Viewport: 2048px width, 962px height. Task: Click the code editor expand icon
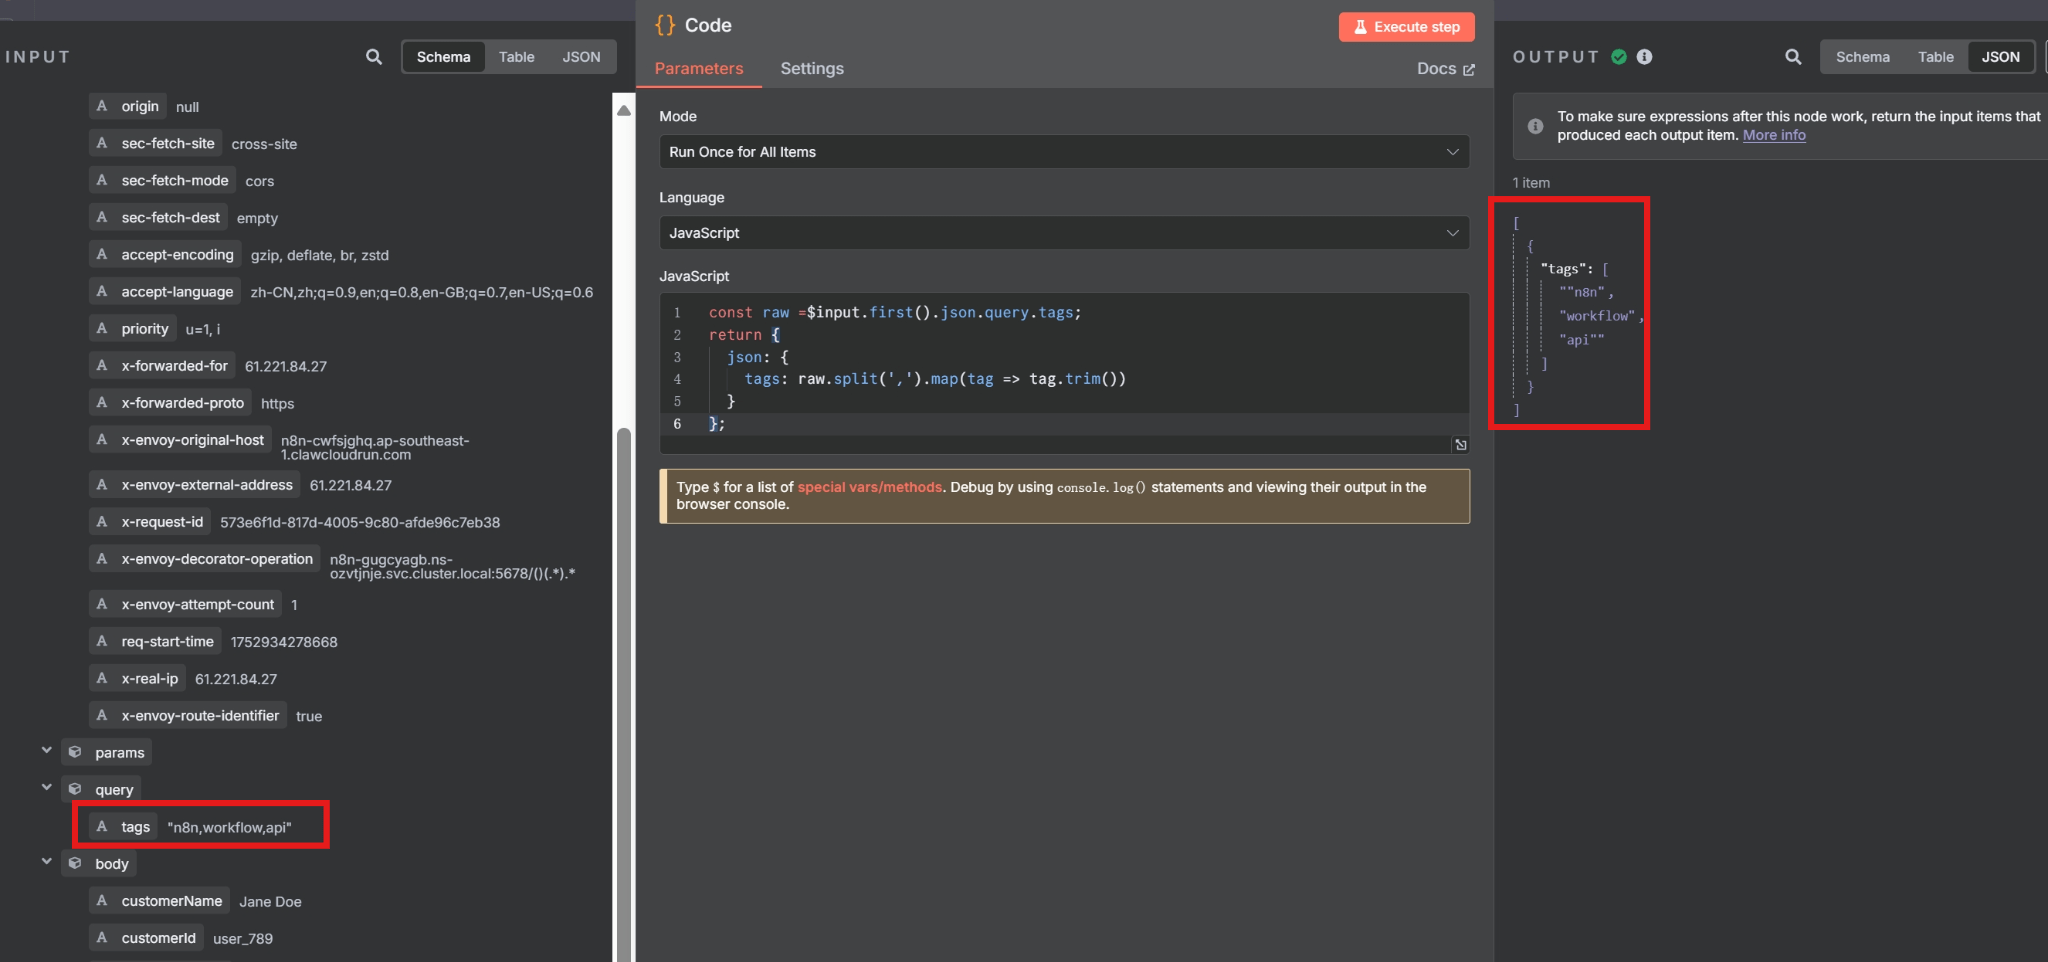(1461, 445)
